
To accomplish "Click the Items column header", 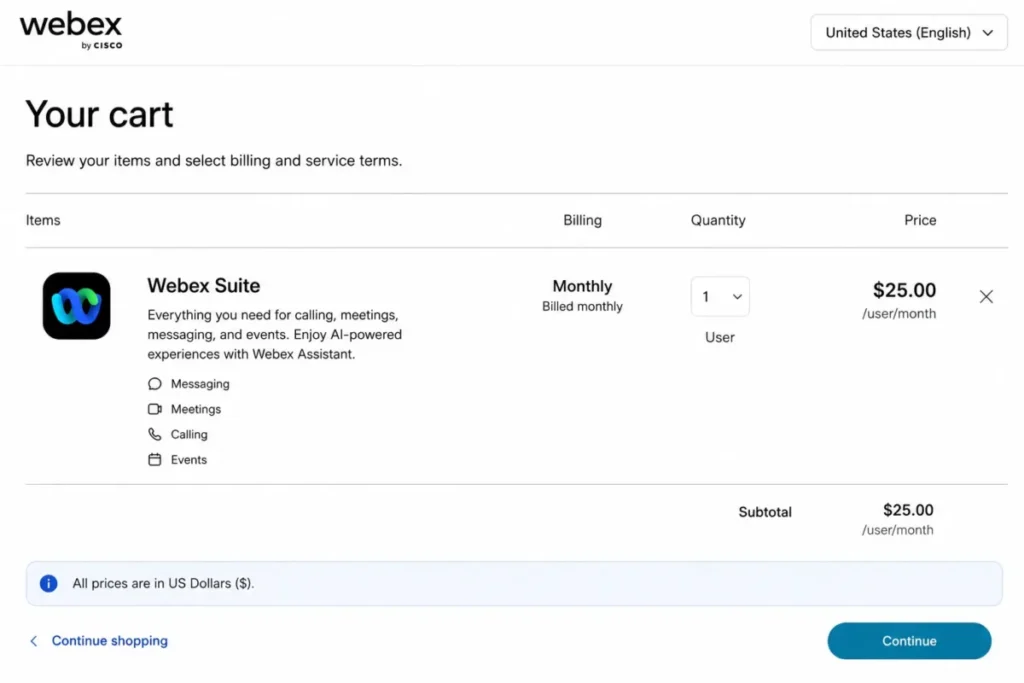I will (x=43, y=220).
